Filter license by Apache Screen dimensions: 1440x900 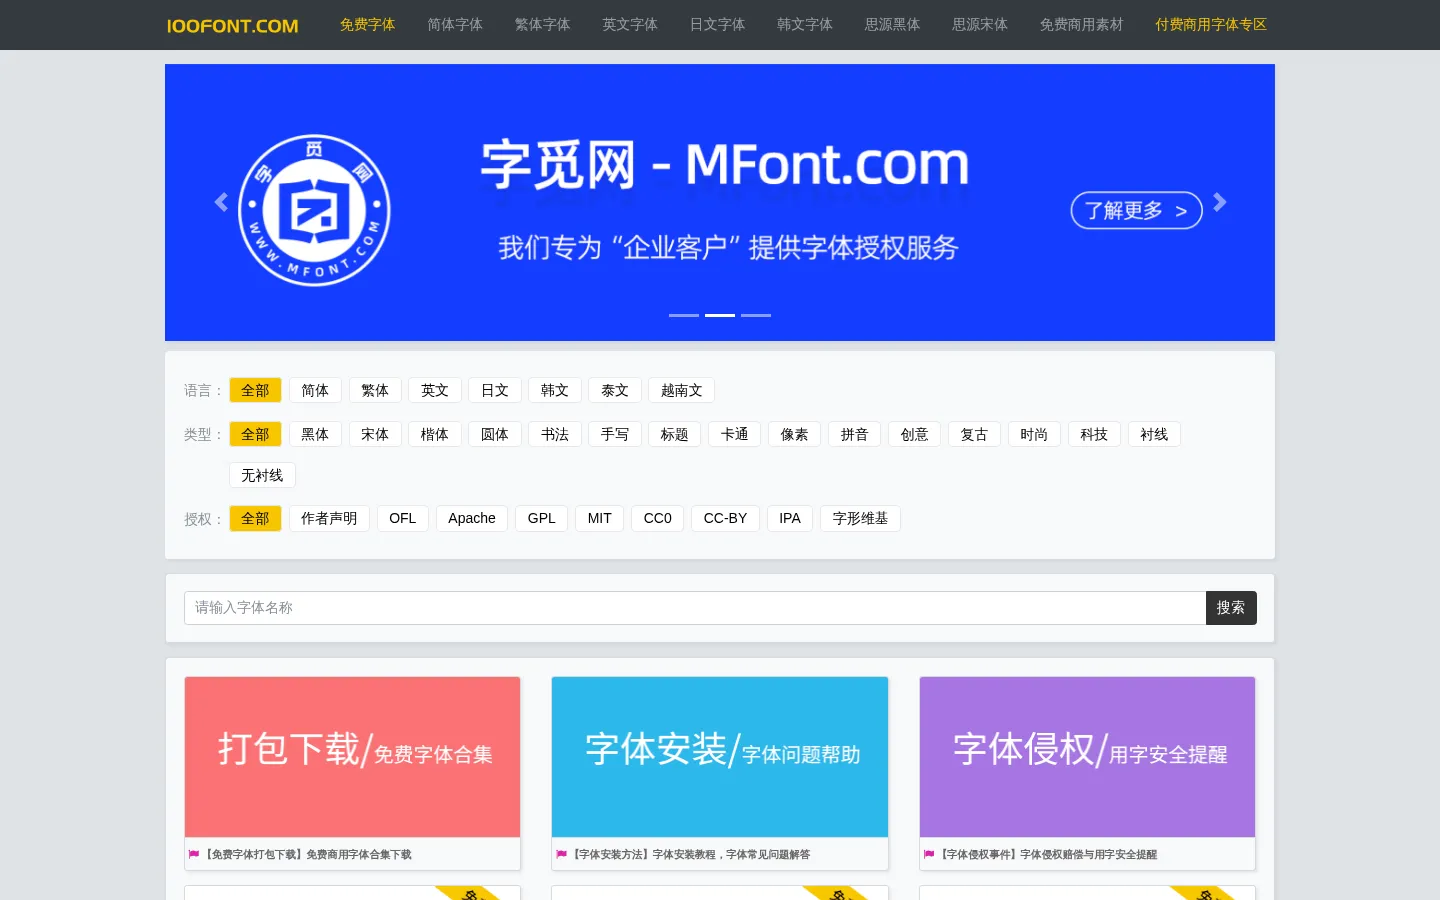coord(472,518)
